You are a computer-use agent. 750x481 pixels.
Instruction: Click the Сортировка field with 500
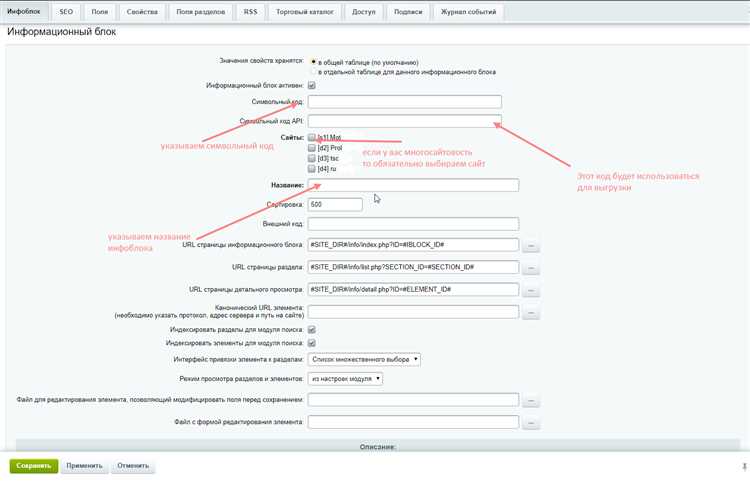pyautogui.click(x=335, y=205)
